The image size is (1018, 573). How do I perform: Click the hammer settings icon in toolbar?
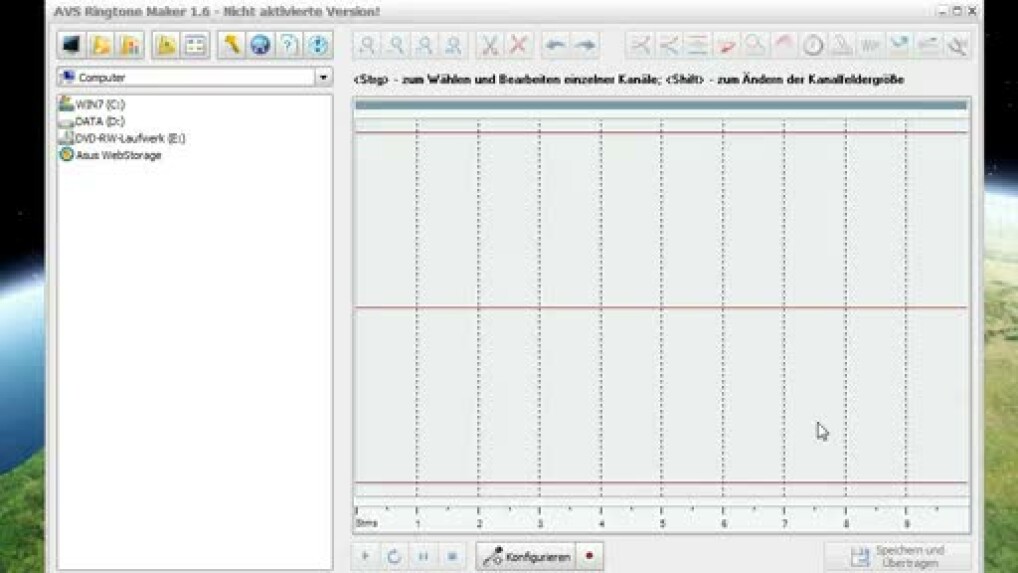232,45
